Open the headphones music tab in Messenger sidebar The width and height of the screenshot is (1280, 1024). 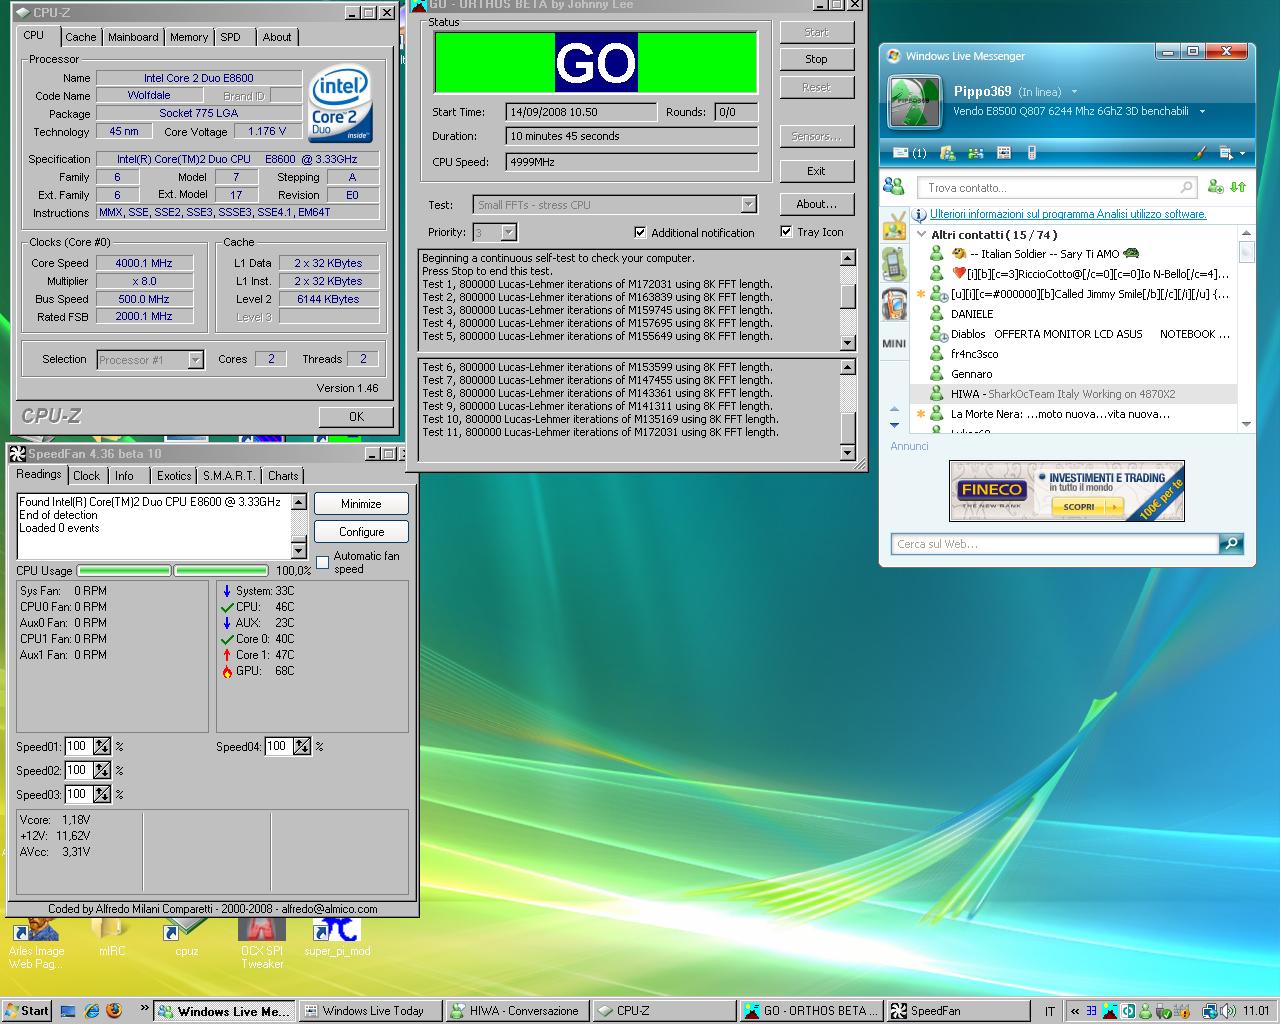pyautogui.click(x=894, y=303)
